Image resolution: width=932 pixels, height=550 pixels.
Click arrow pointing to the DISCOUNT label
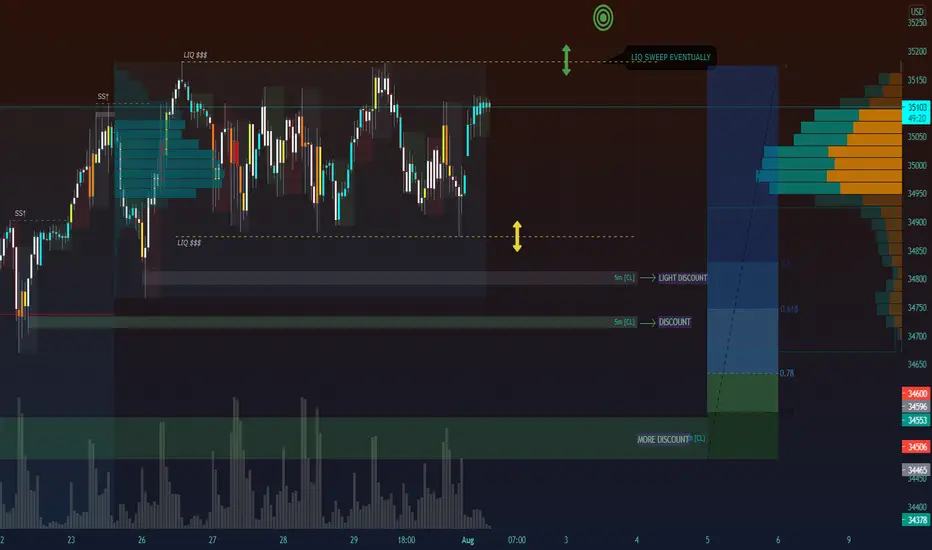[648, 322]
